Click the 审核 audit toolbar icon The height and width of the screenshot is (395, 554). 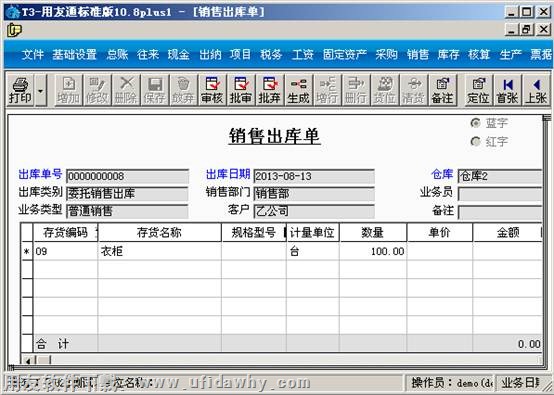coord(212,90)
